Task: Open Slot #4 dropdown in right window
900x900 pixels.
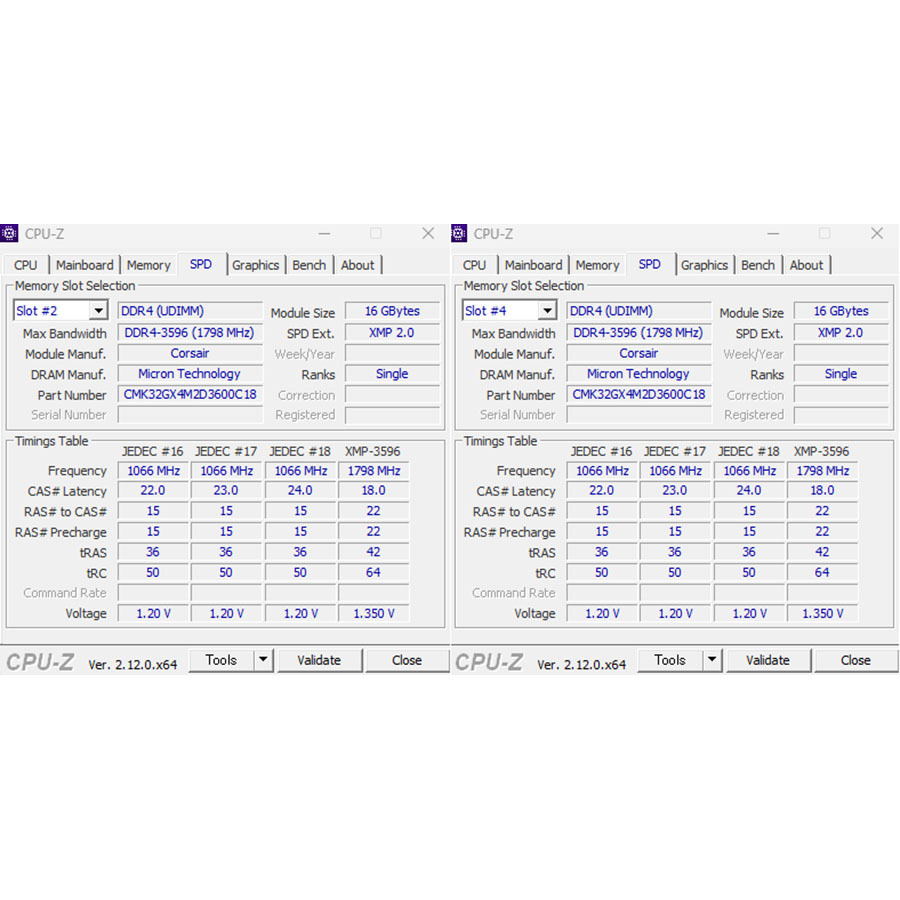Action: 547,311
